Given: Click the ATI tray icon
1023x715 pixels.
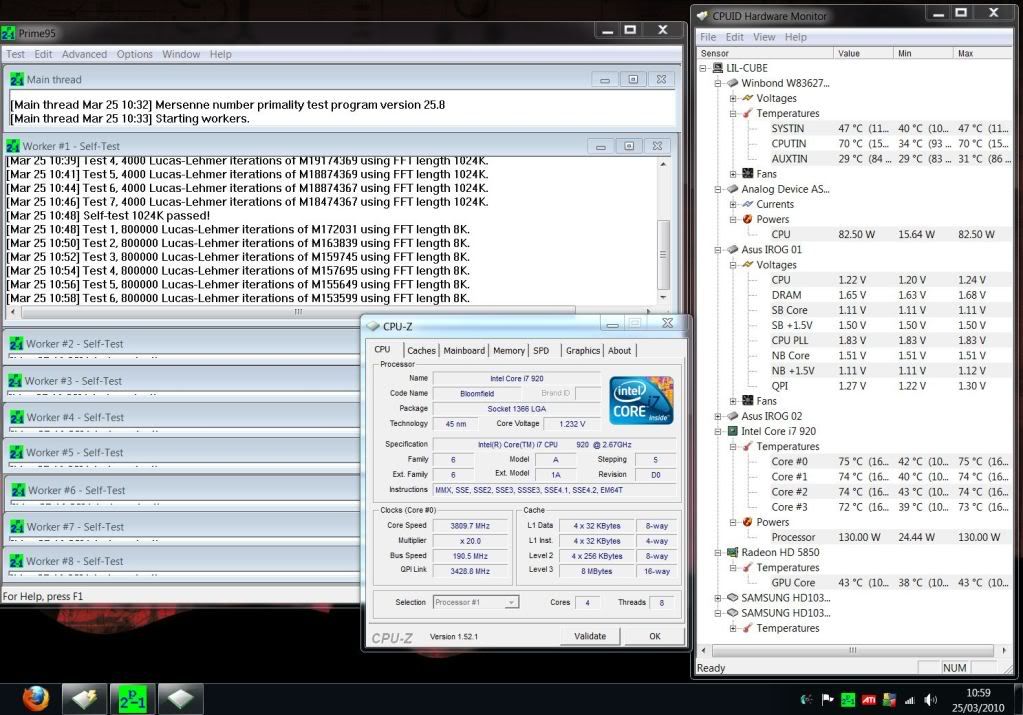Looking at the screenshot, I should (x=868, y=700).
